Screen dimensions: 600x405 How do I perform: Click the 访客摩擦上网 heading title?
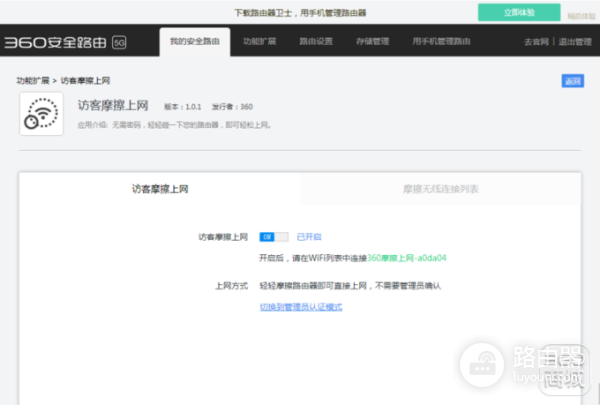point(113,105)
